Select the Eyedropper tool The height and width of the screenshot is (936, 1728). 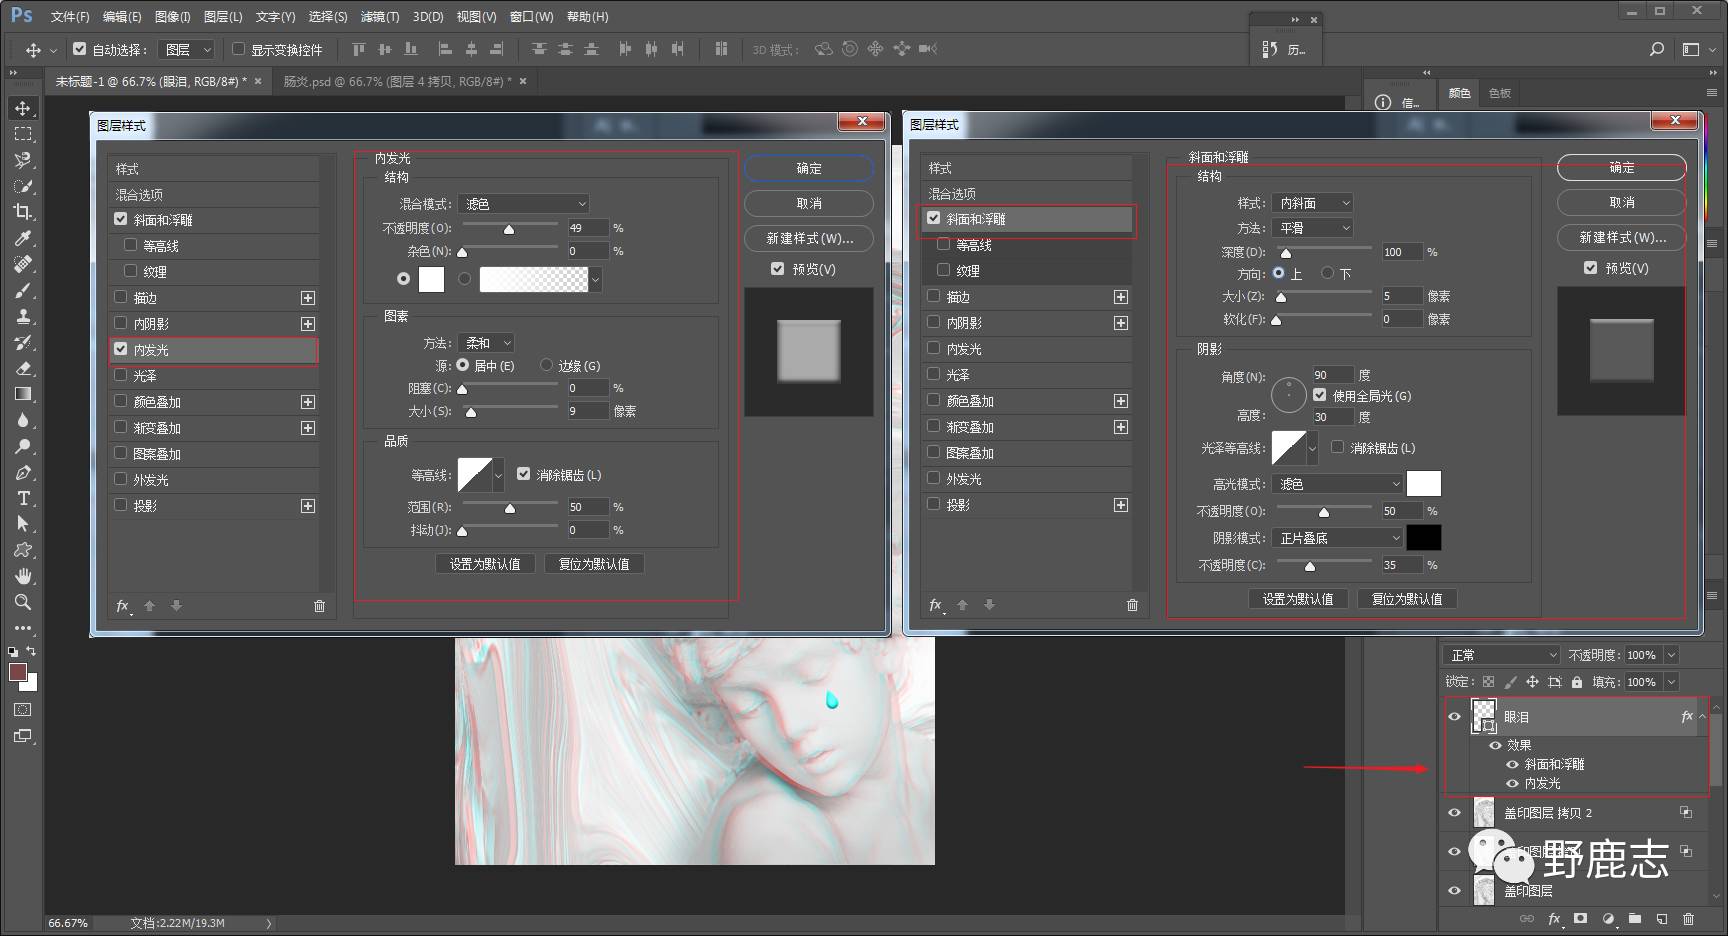pos(22,238)
